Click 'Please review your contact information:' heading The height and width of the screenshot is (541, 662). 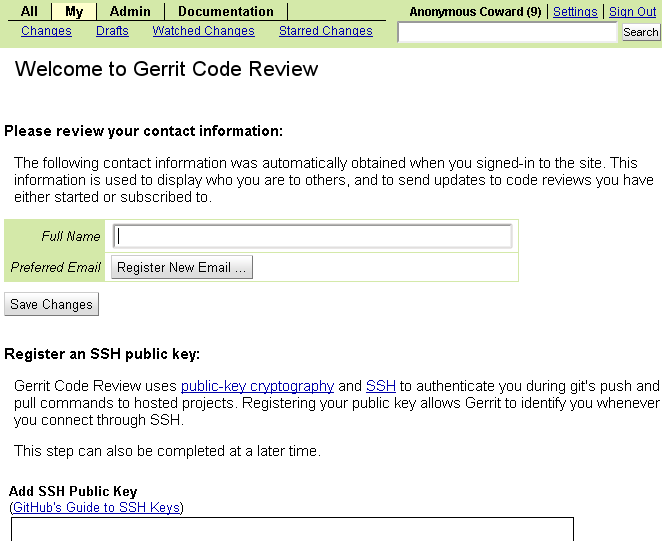pos(144,131)
